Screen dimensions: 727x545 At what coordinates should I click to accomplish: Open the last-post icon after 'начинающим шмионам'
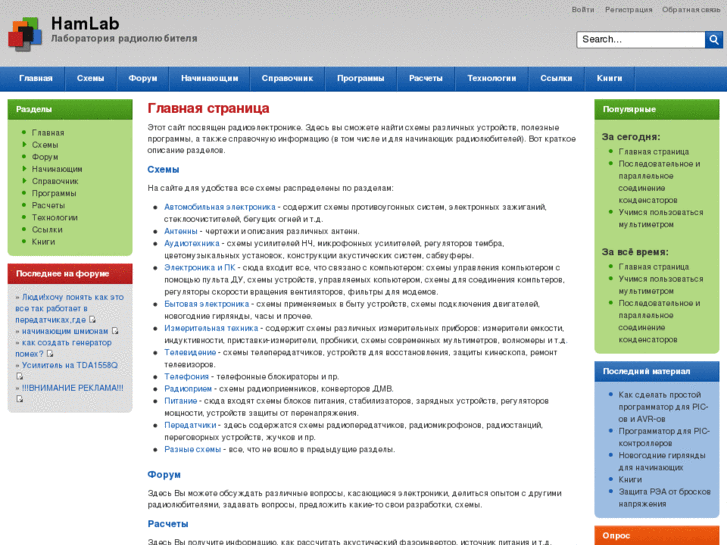point(115,331)
